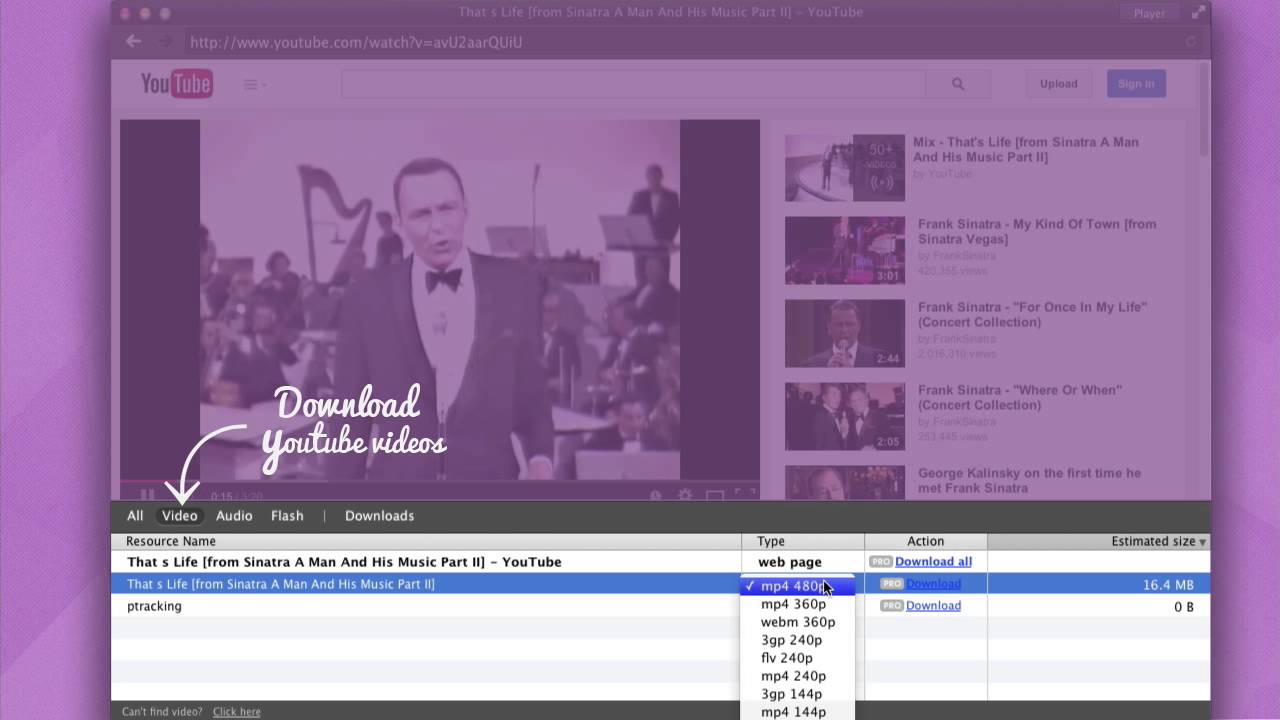Open the Where Or When video thumbnail
1280x720 pixels.
[x=845, y=417]
